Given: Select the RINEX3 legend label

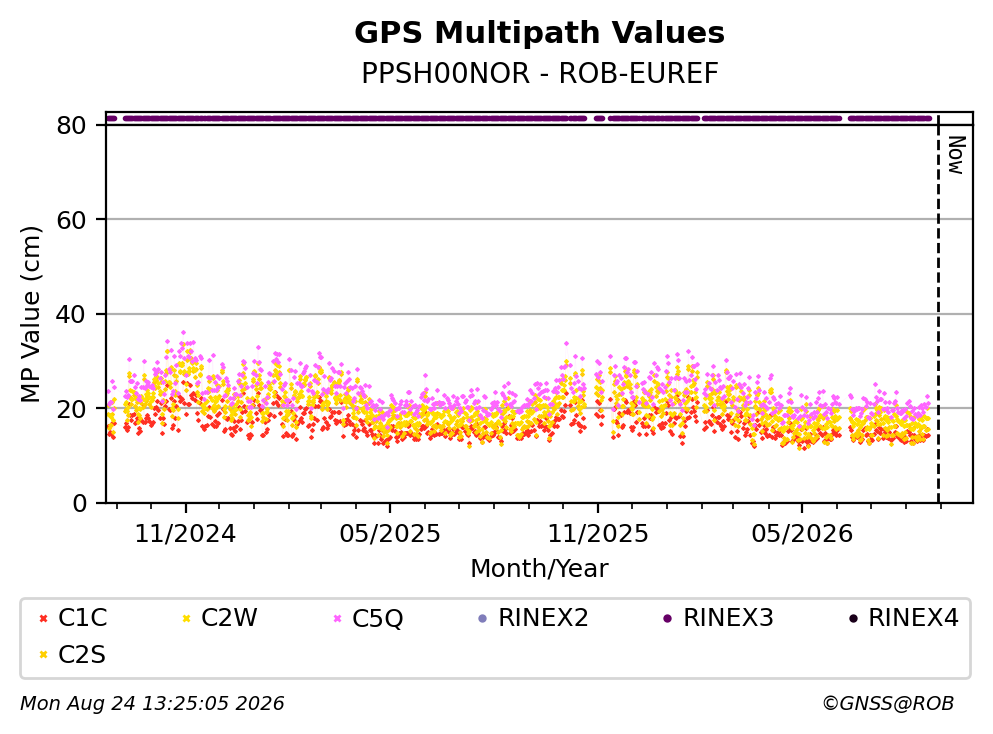Looking at the screenshot, I should [x=728, y=617].
